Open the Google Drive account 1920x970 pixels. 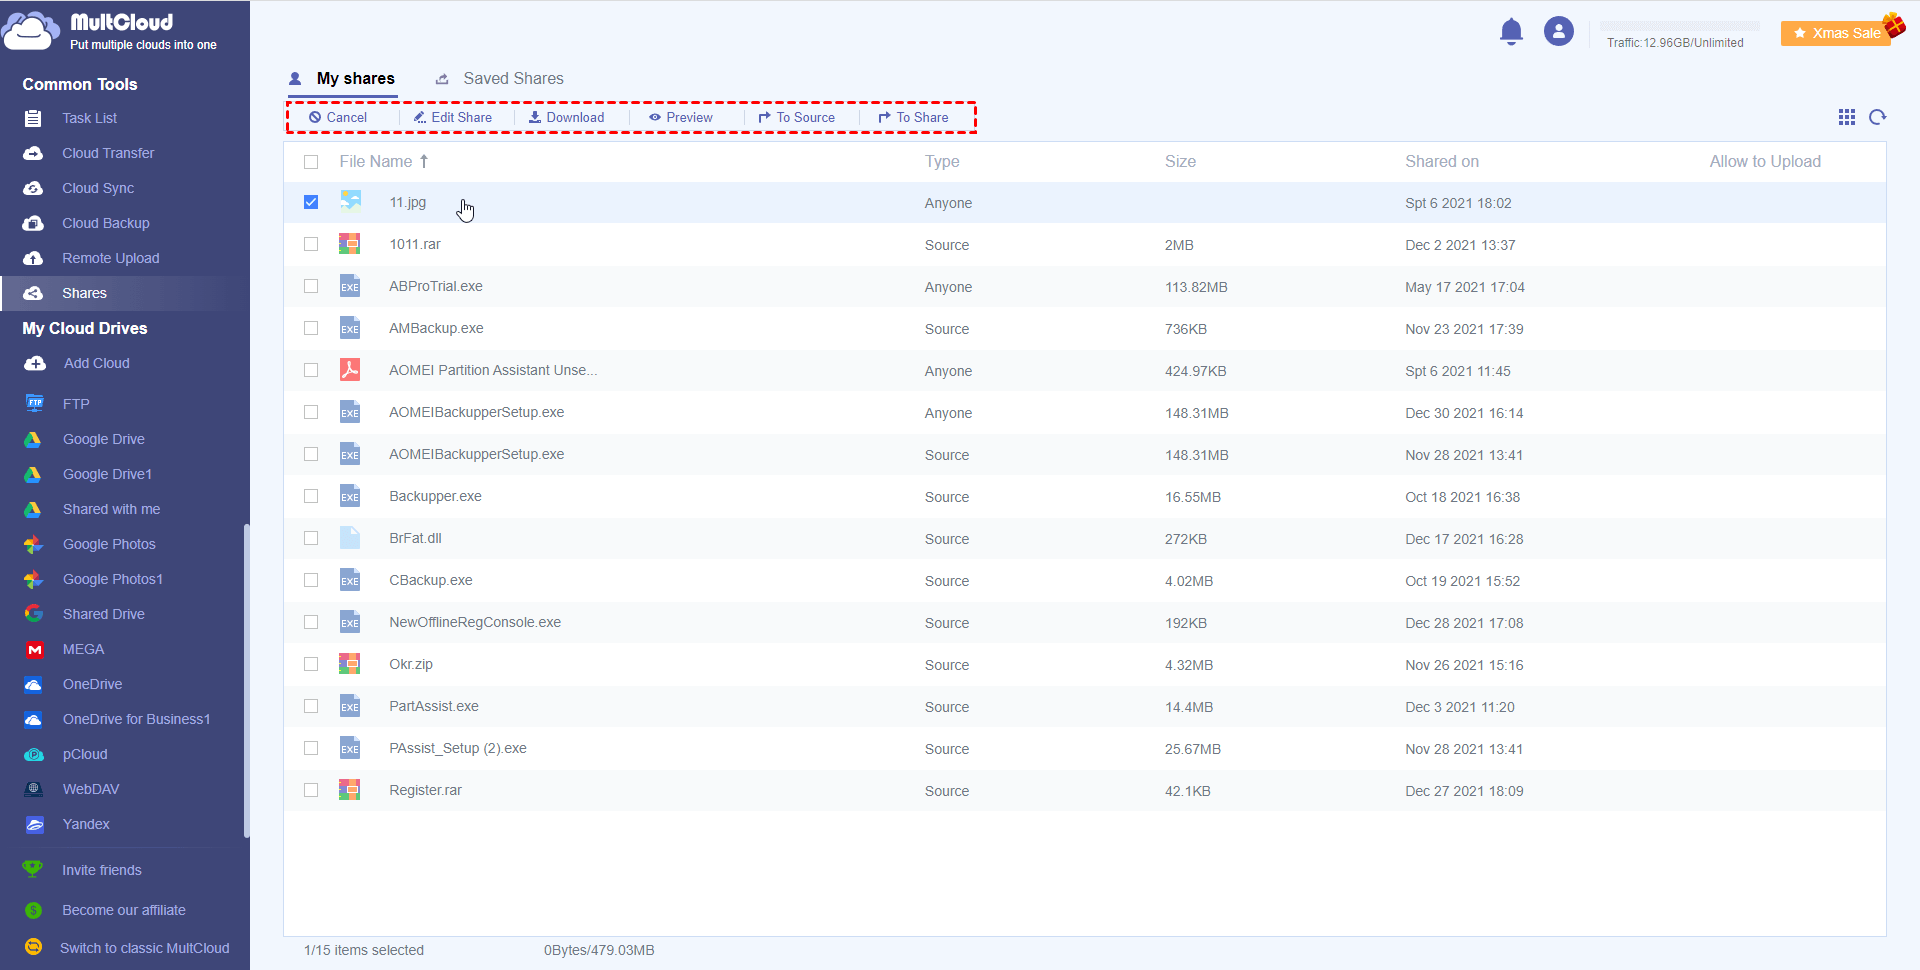[x=103, y=439]
